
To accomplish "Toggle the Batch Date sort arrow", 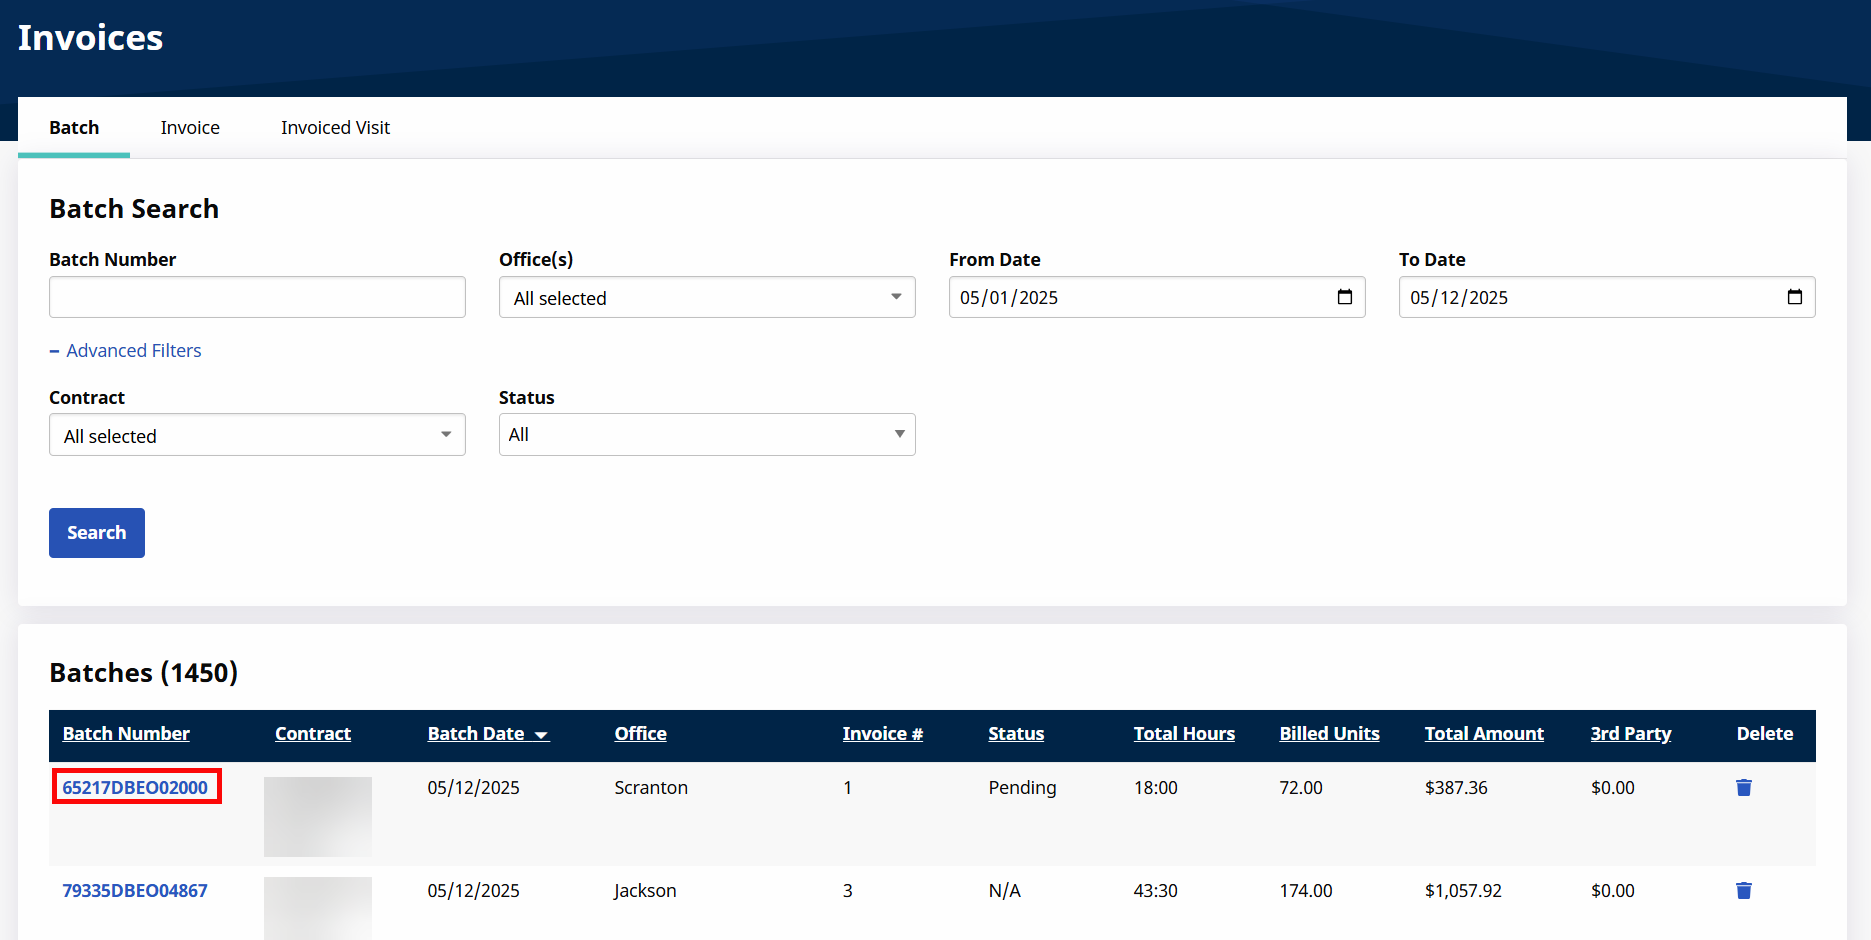I will (x=540, y=734).
